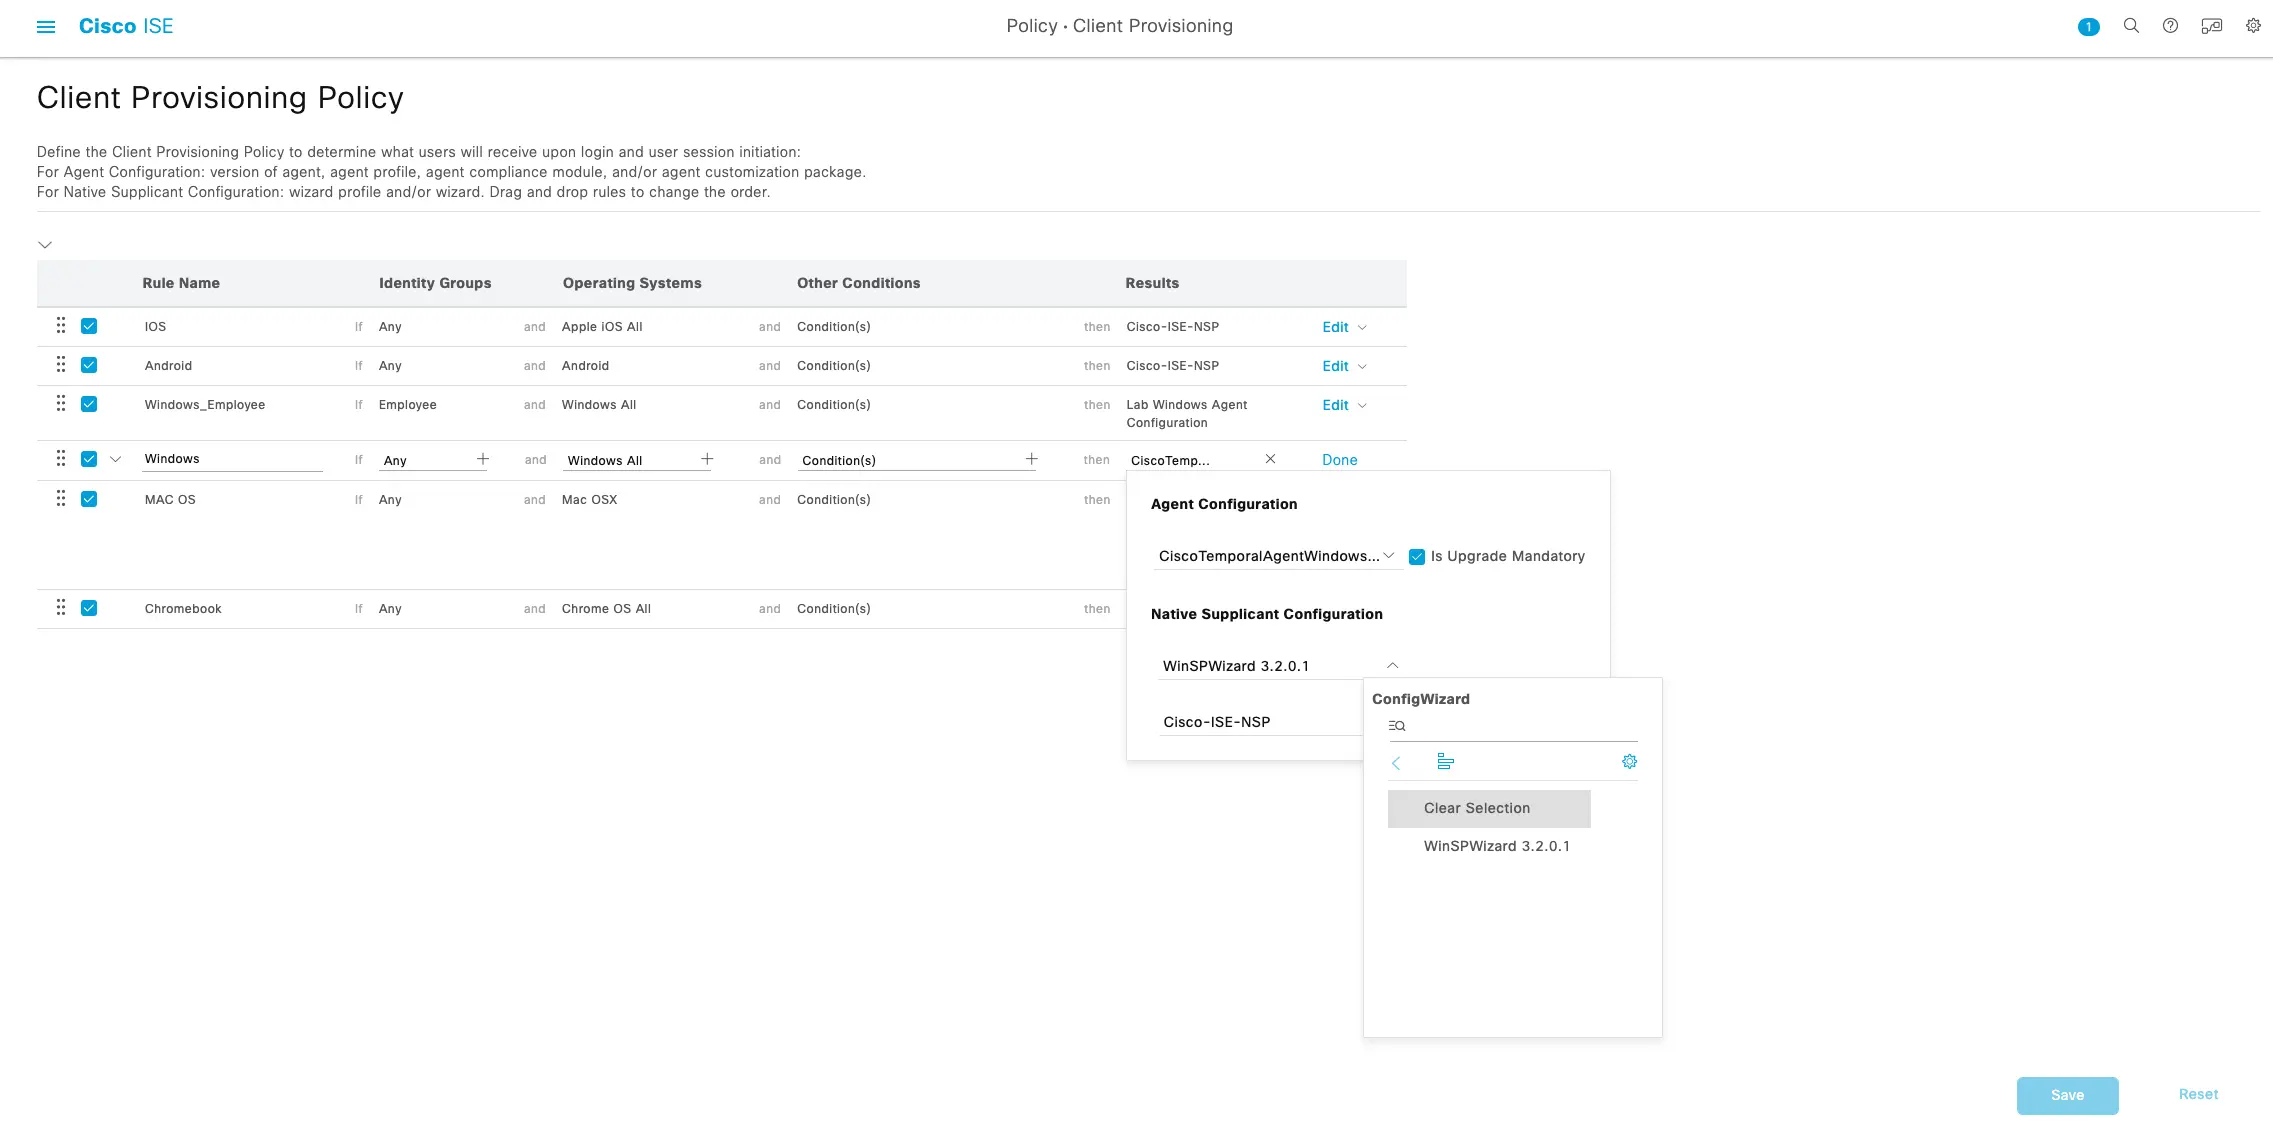2273x1132 pixels.
Task: Select WinSPWizard 3.2.0.1 in ConfigWizard list
Action: coord(1497,846)
